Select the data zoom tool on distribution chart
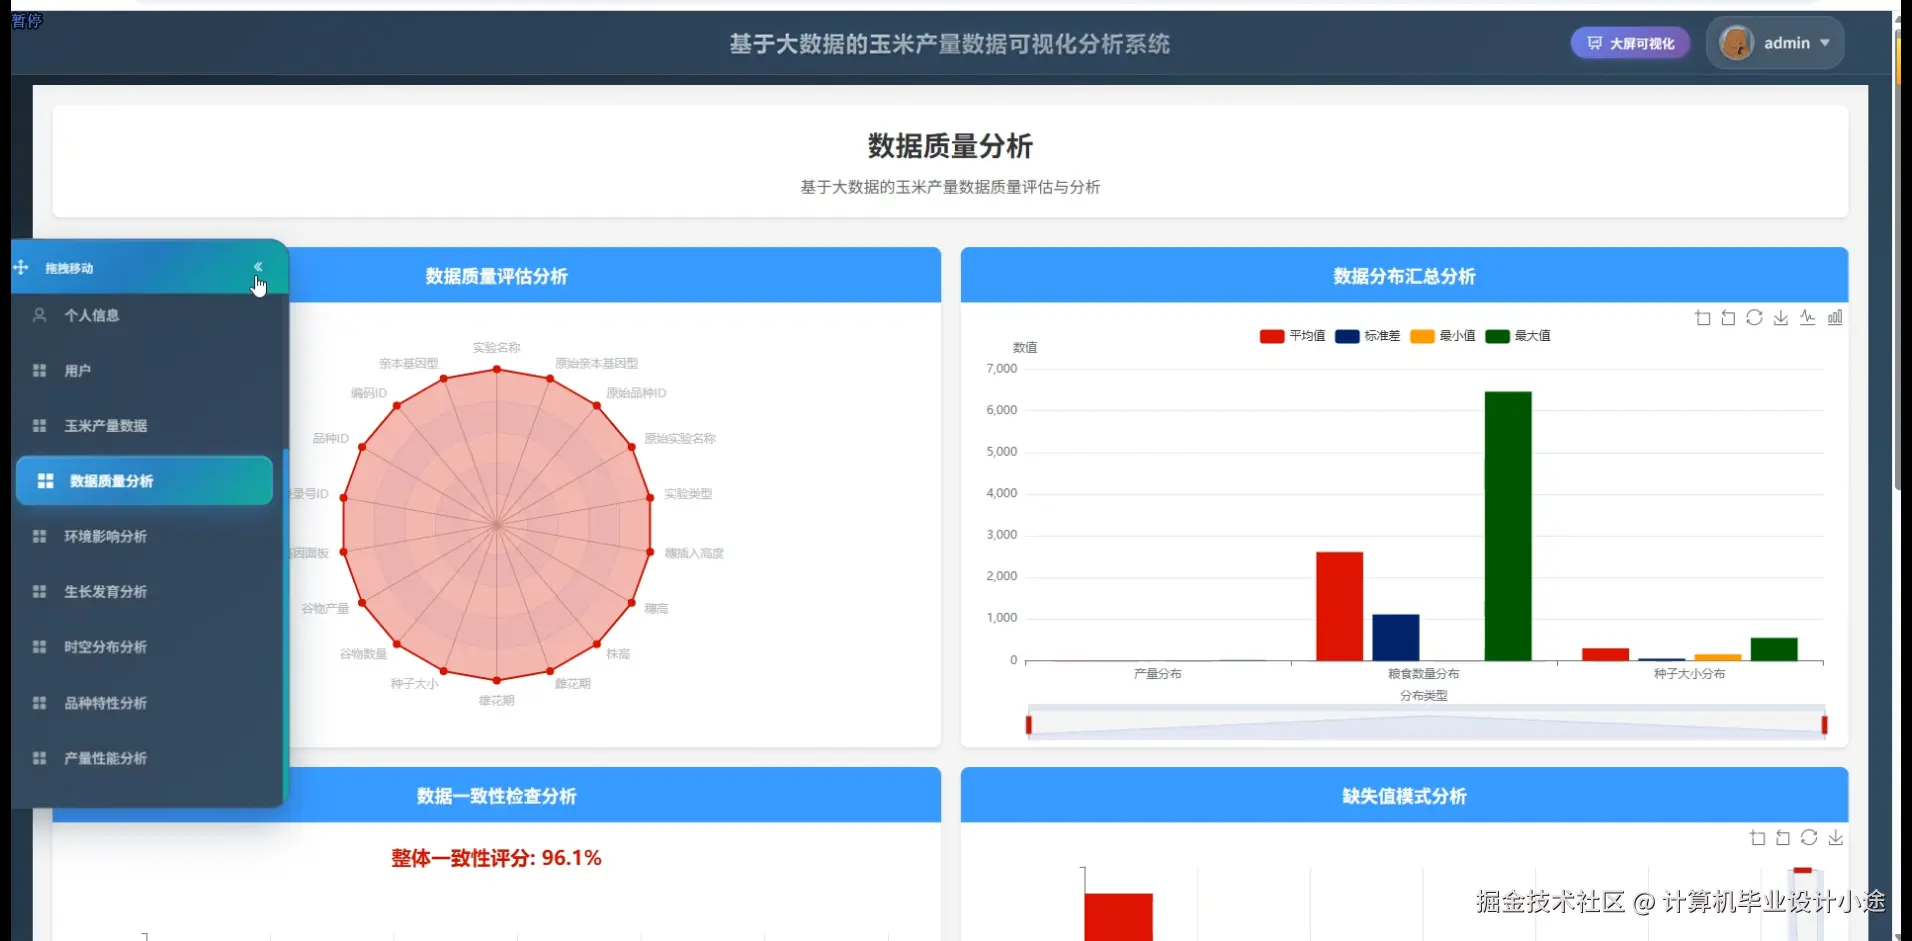 tap(1701, 317)
